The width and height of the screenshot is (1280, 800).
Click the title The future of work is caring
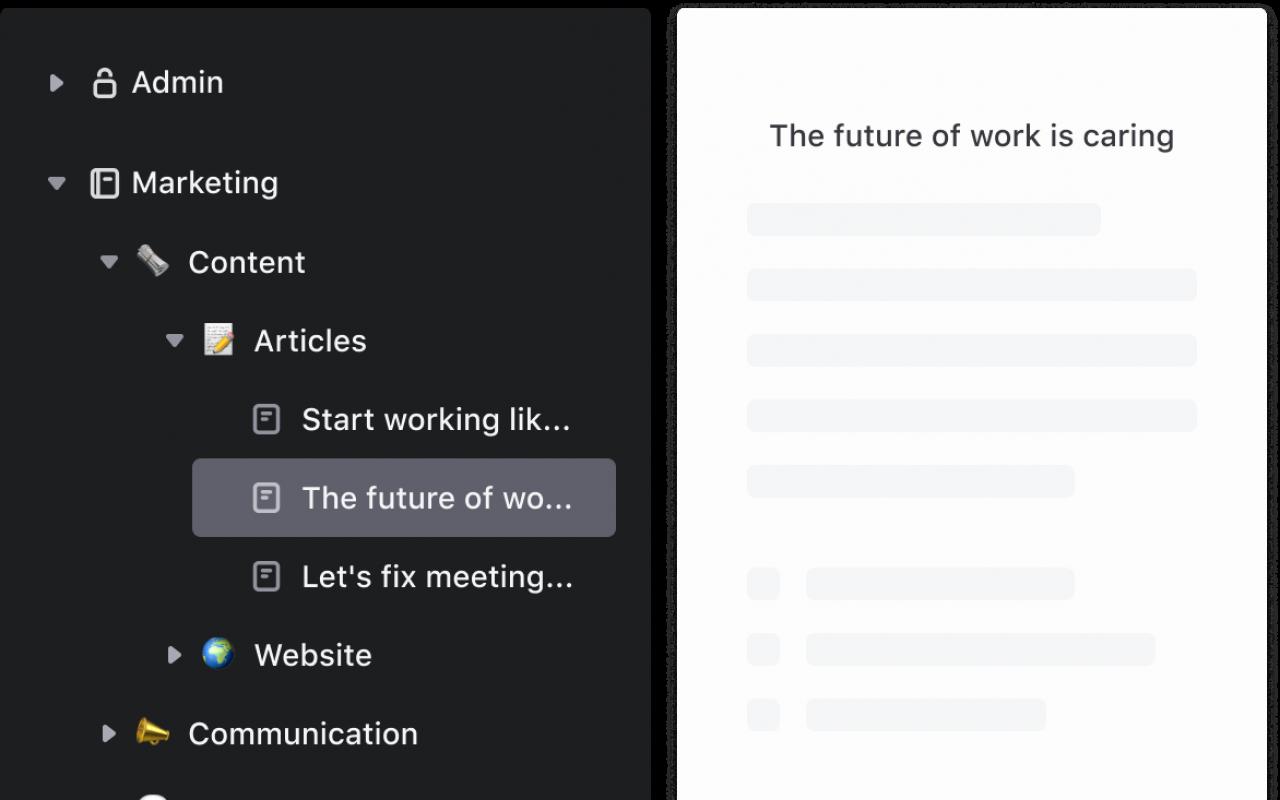pos(972,136)
